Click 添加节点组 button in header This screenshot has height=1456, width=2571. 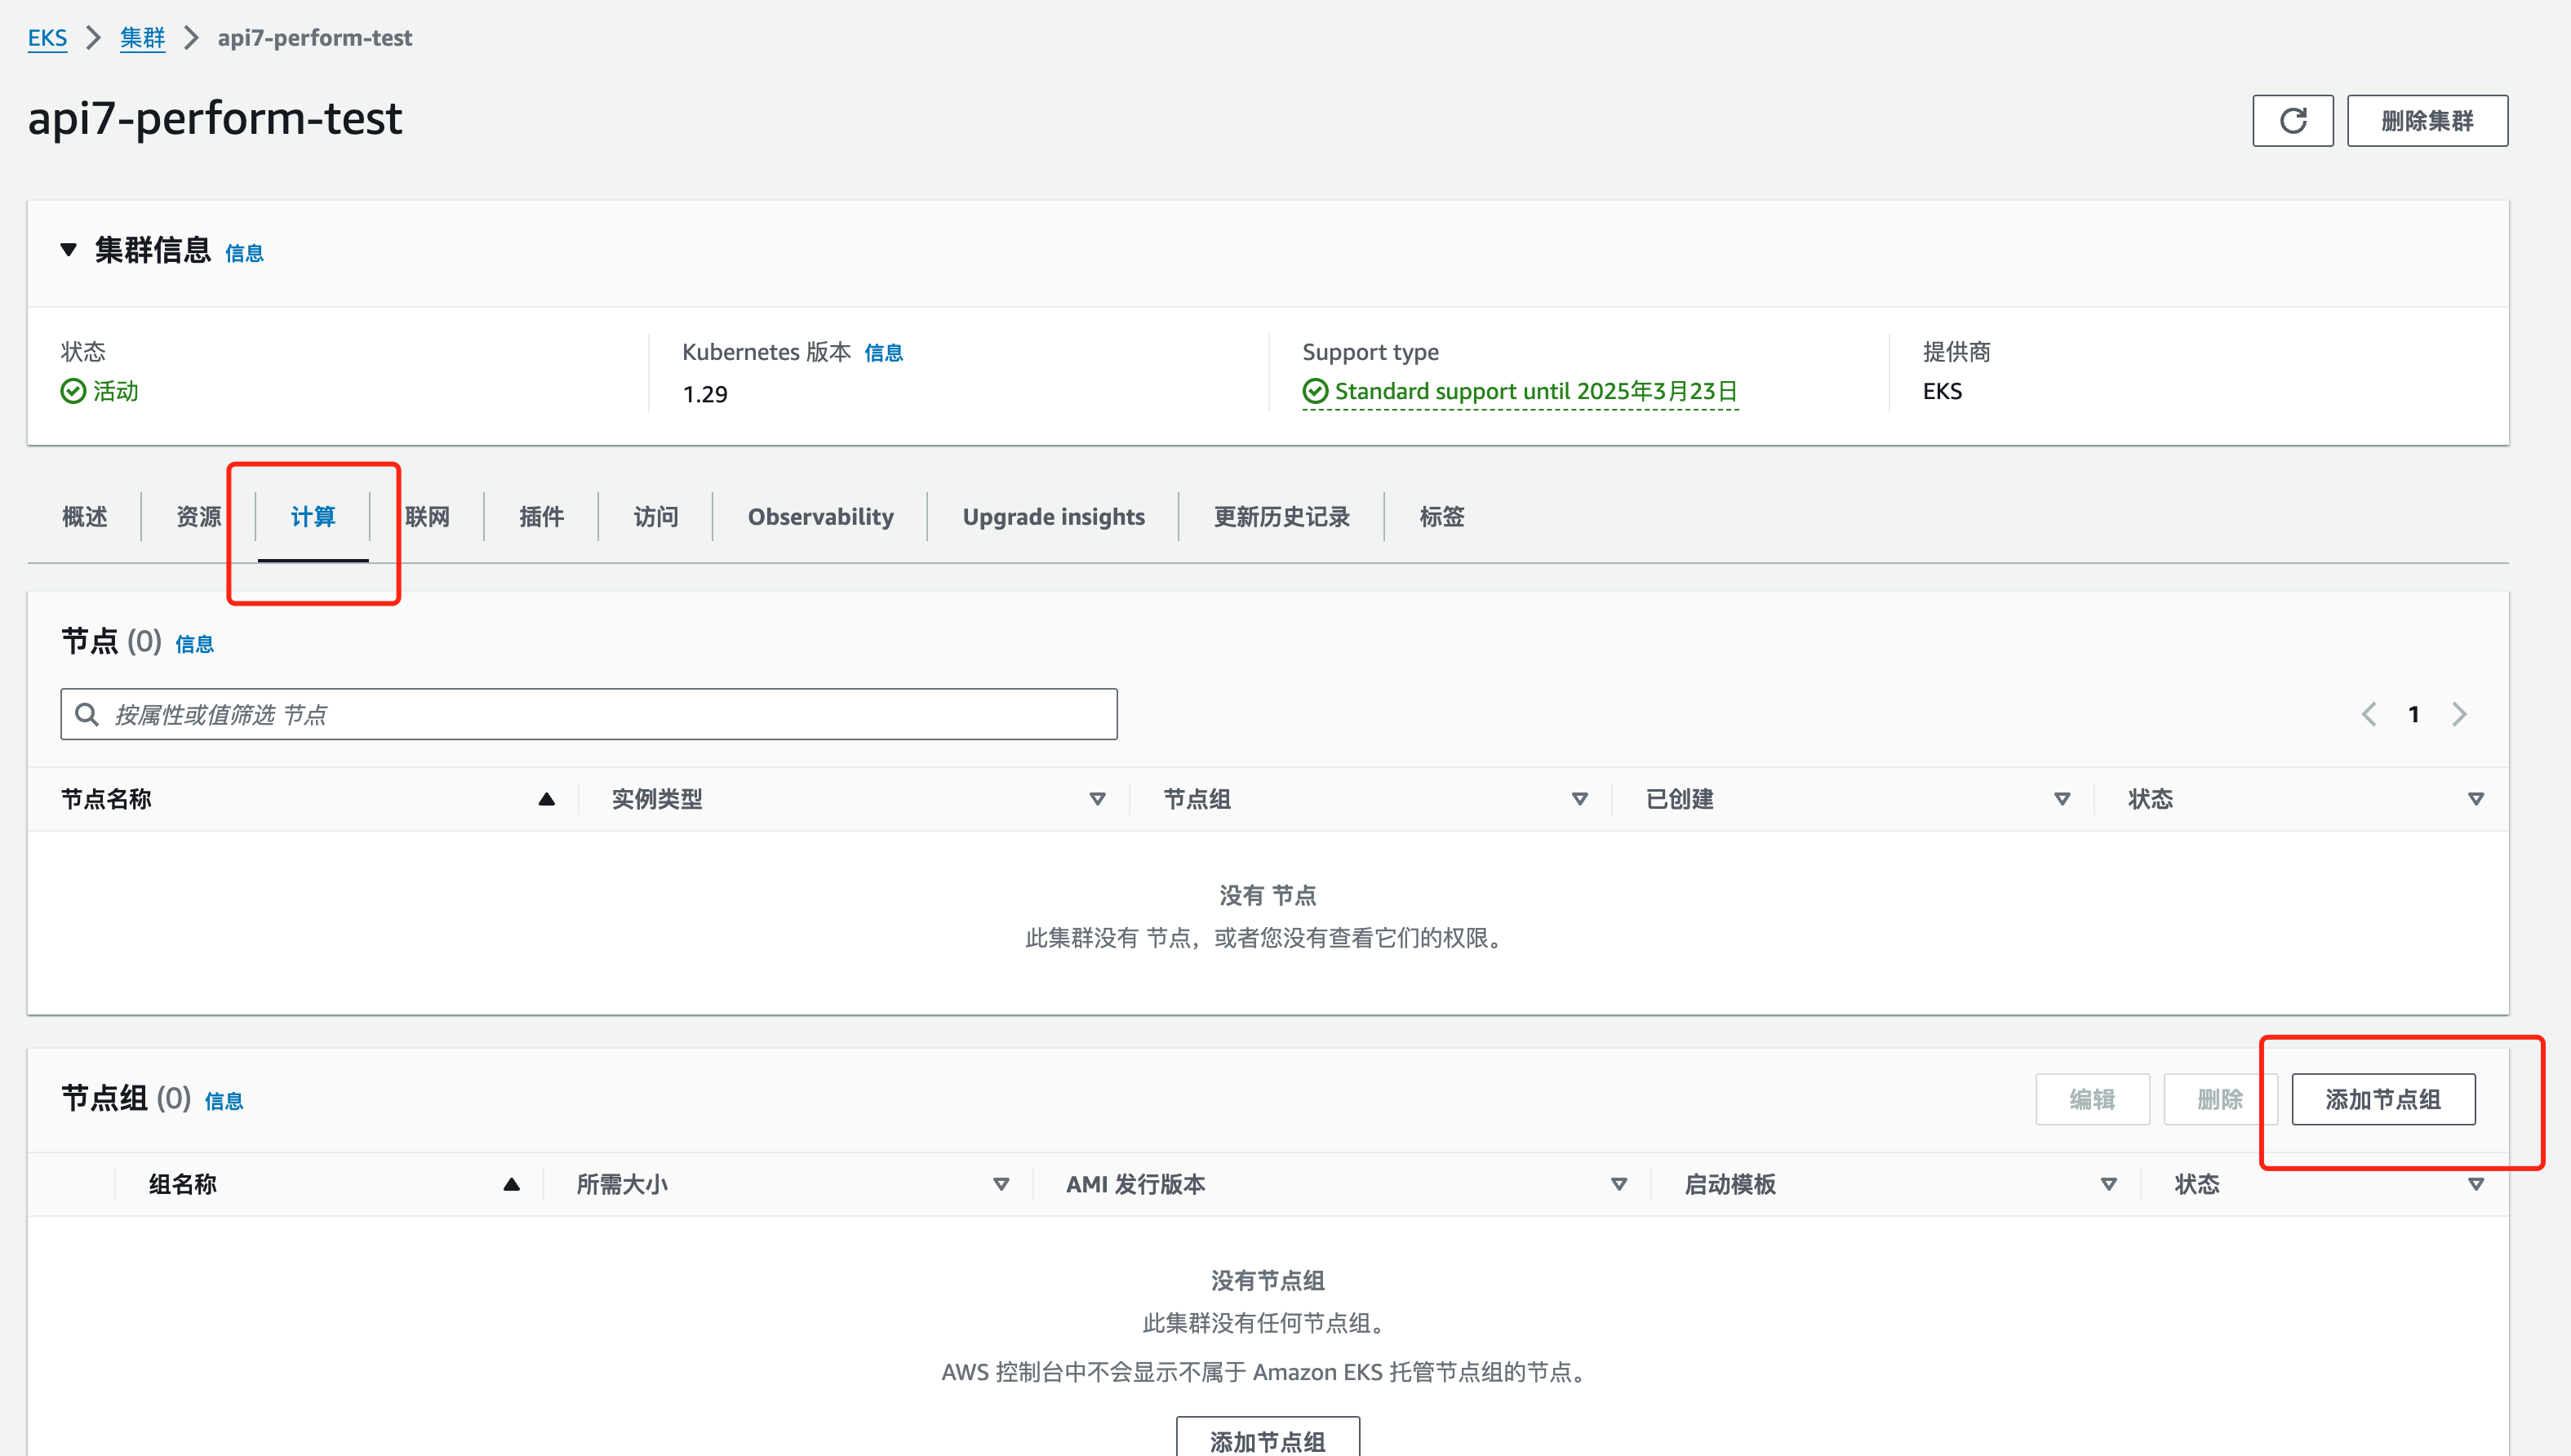click(2383, 1099)
